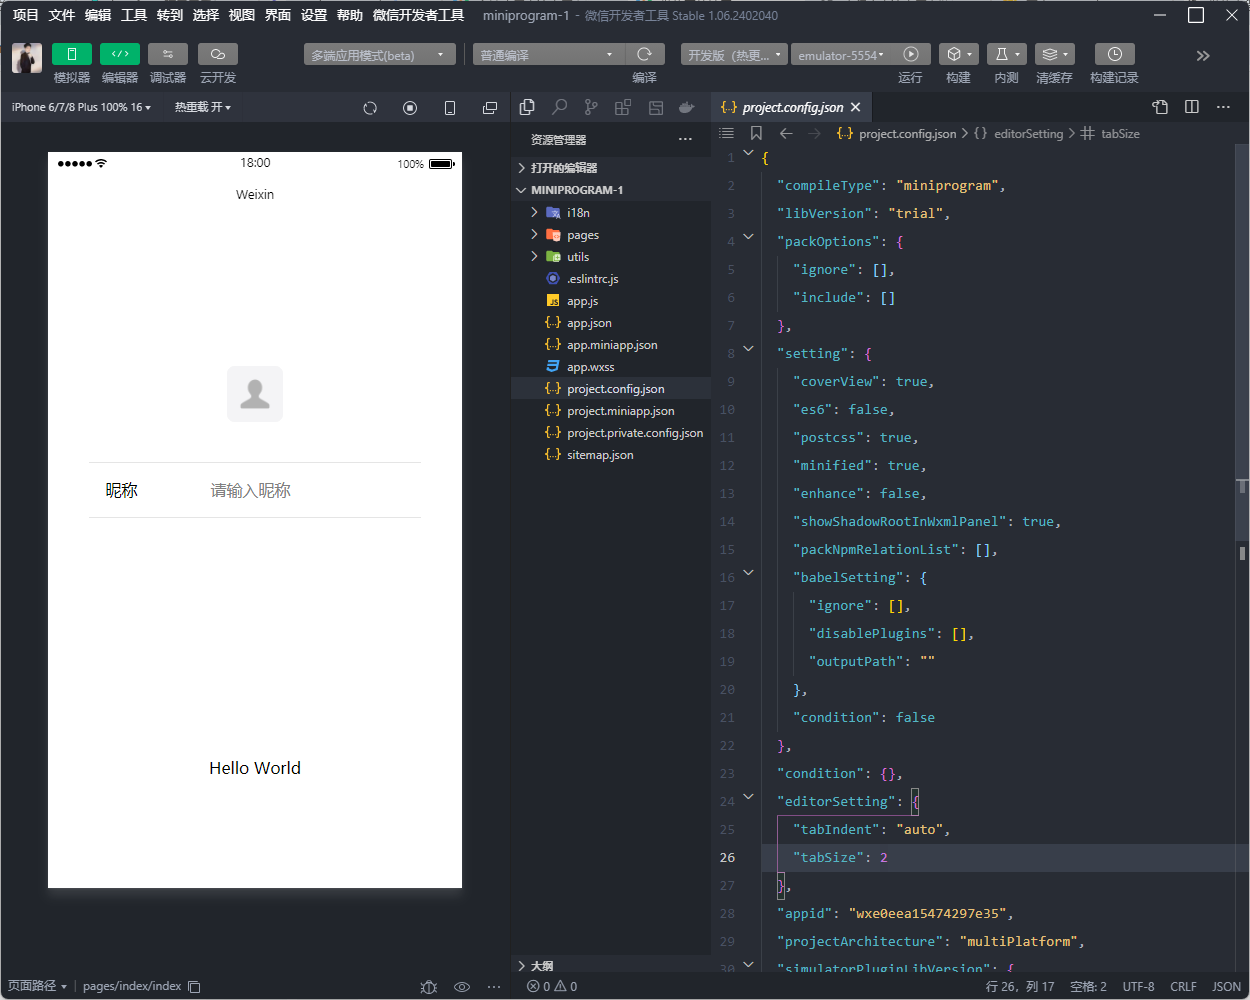Open the app.js file
This screenshot has width=1250, height=1000.
click(611, 301)
